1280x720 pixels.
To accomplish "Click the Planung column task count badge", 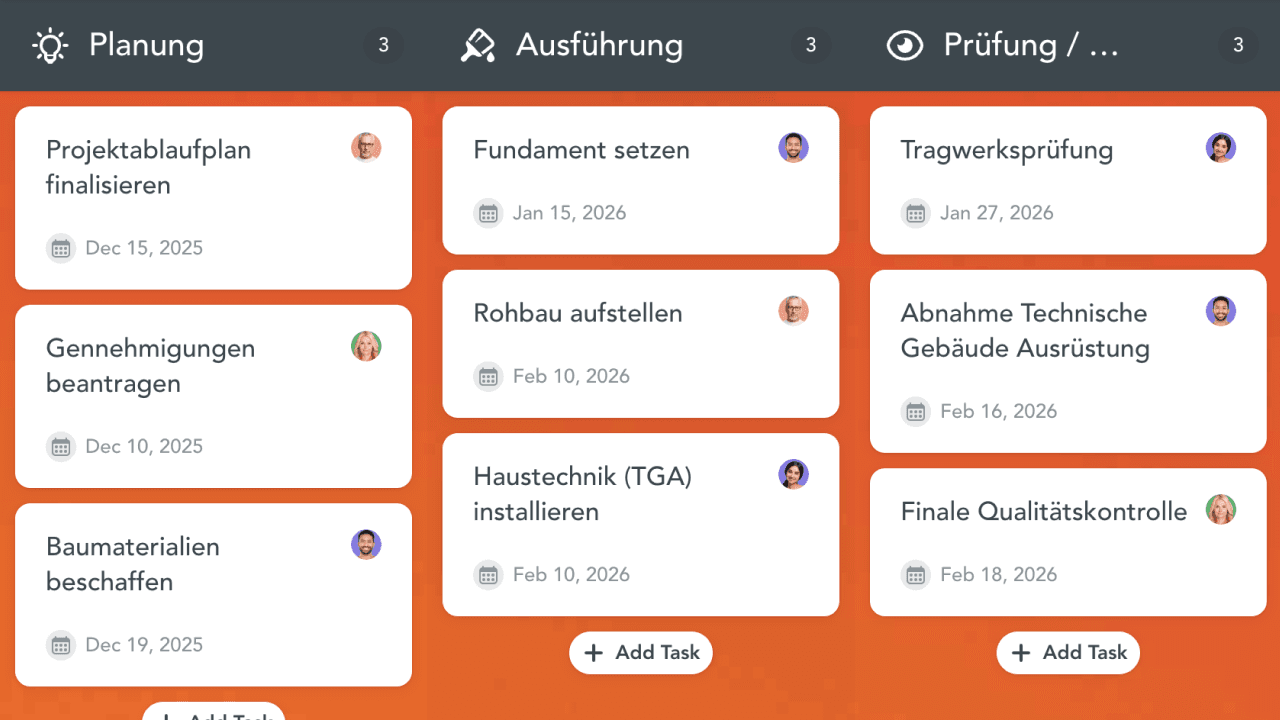I will pos(383,45).
